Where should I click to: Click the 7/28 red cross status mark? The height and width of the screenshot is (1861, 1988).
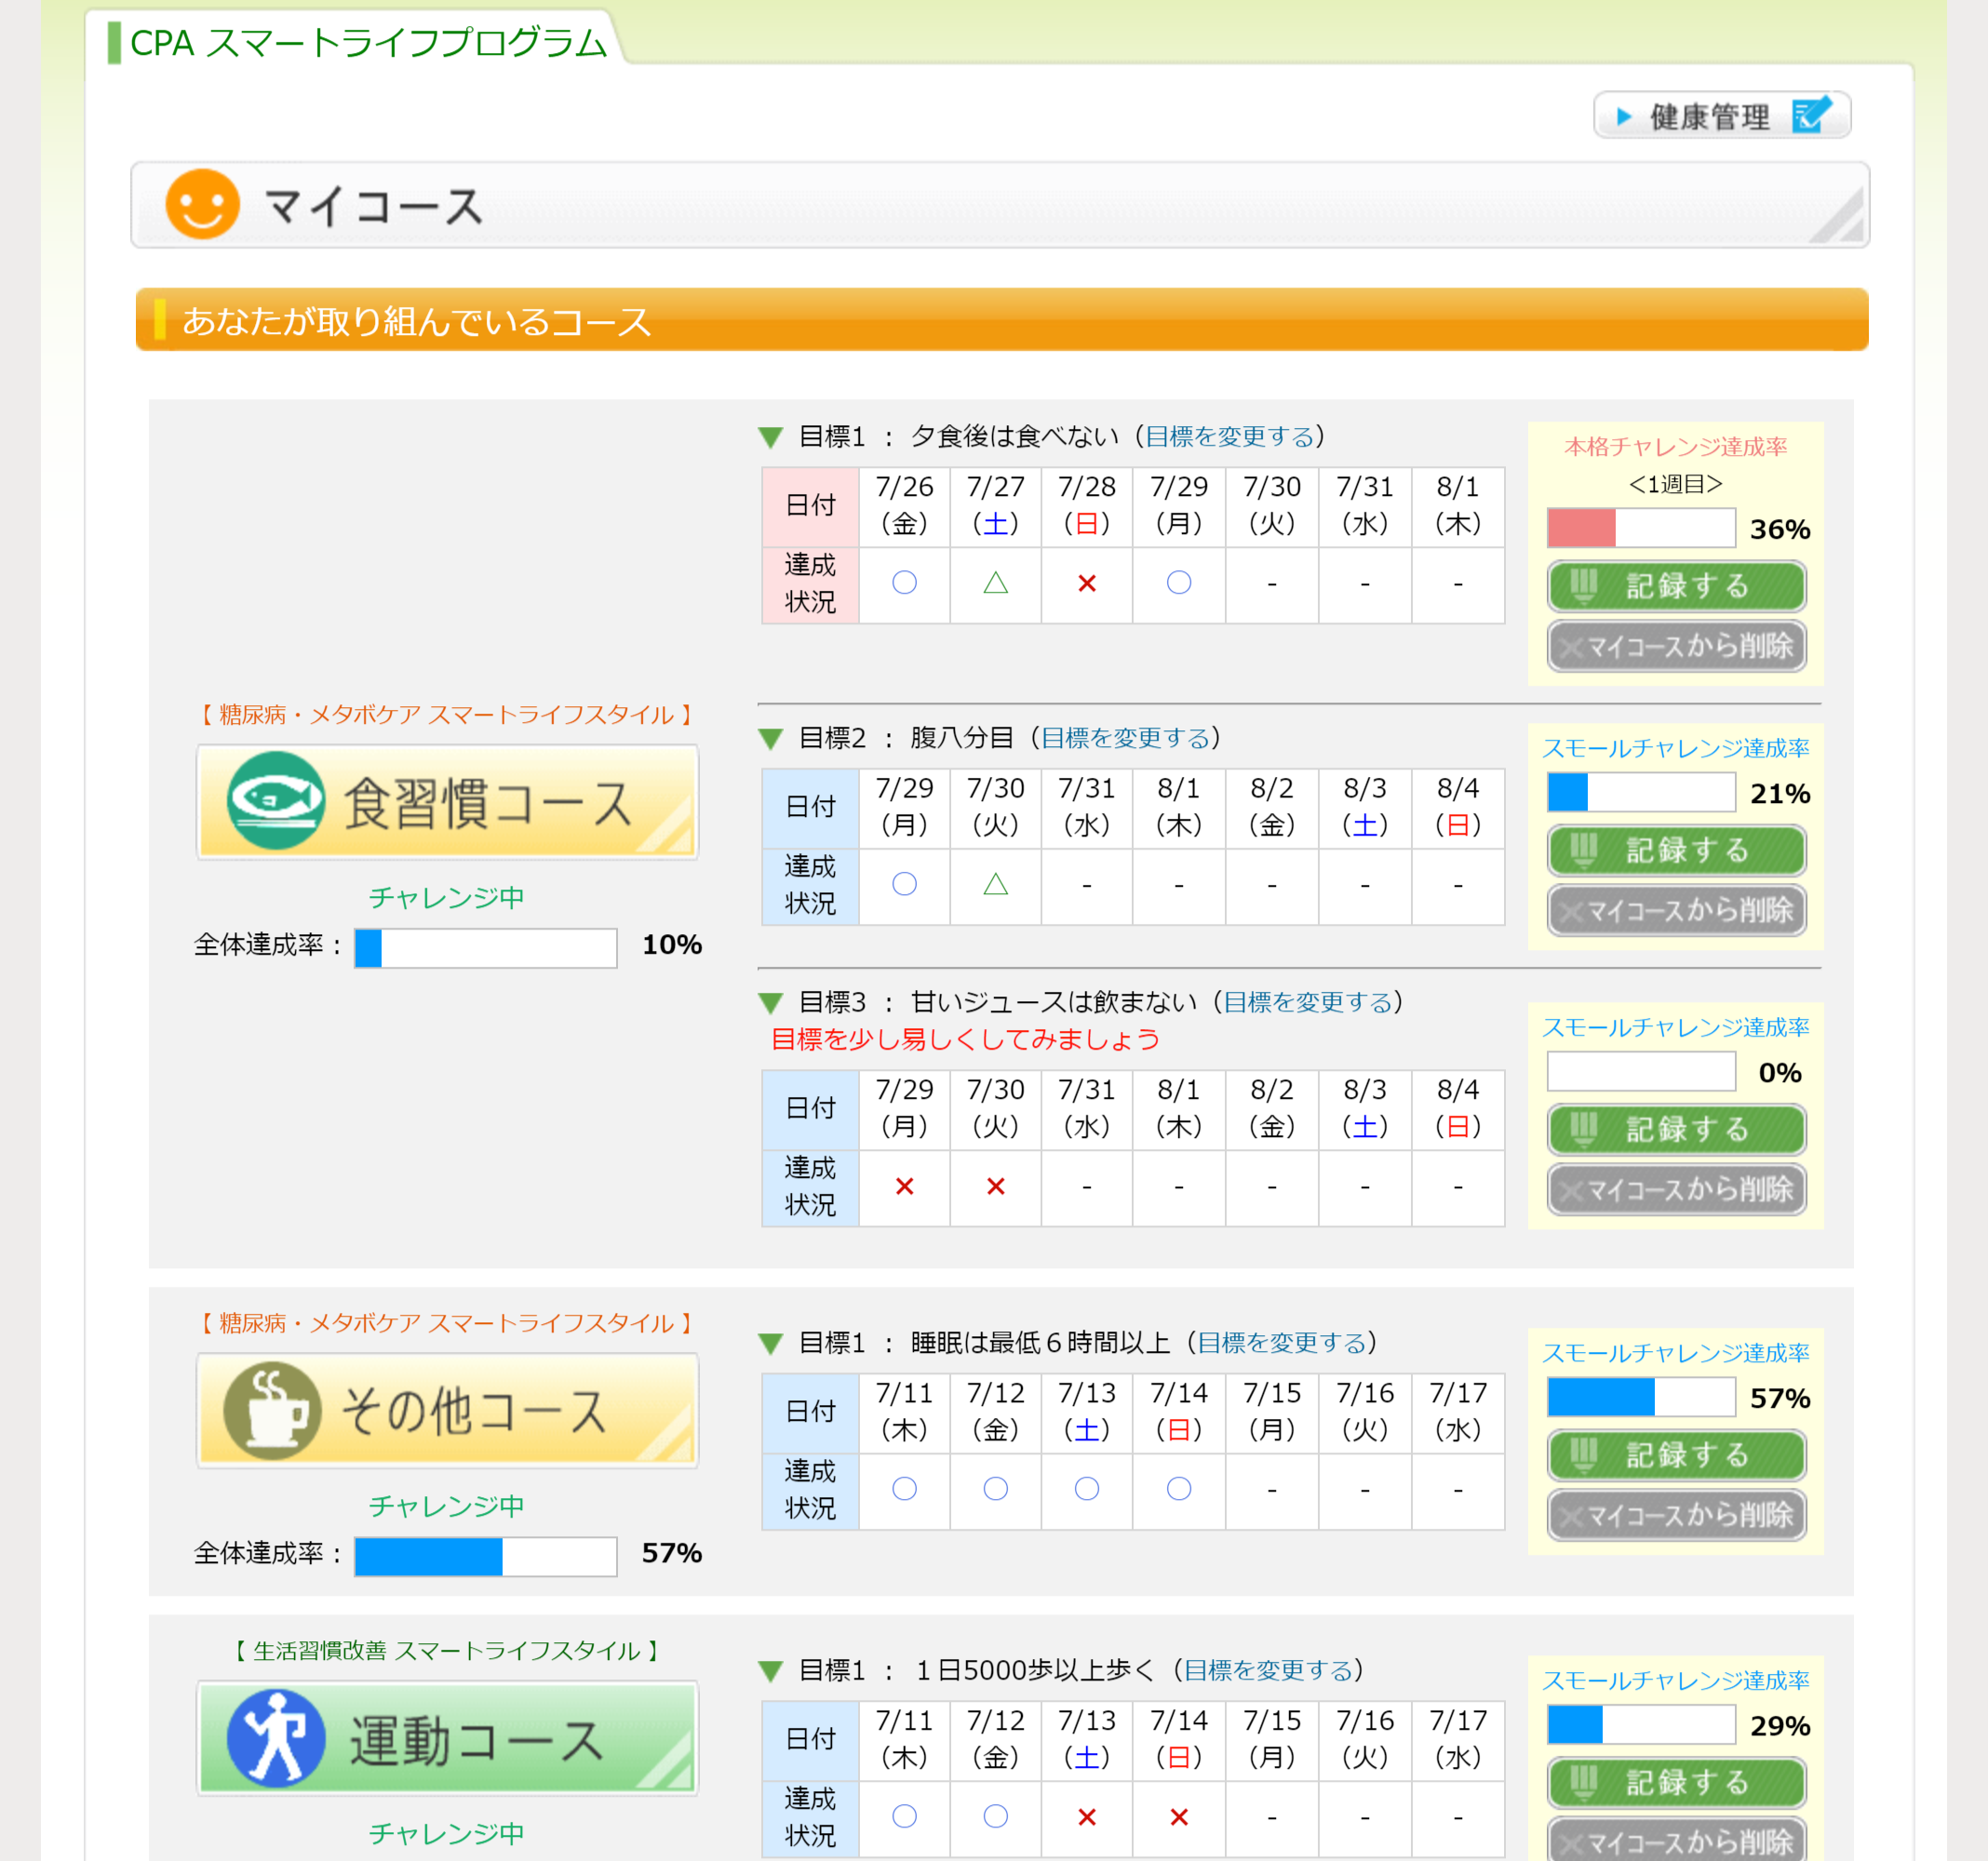[x=1086, y=583]
